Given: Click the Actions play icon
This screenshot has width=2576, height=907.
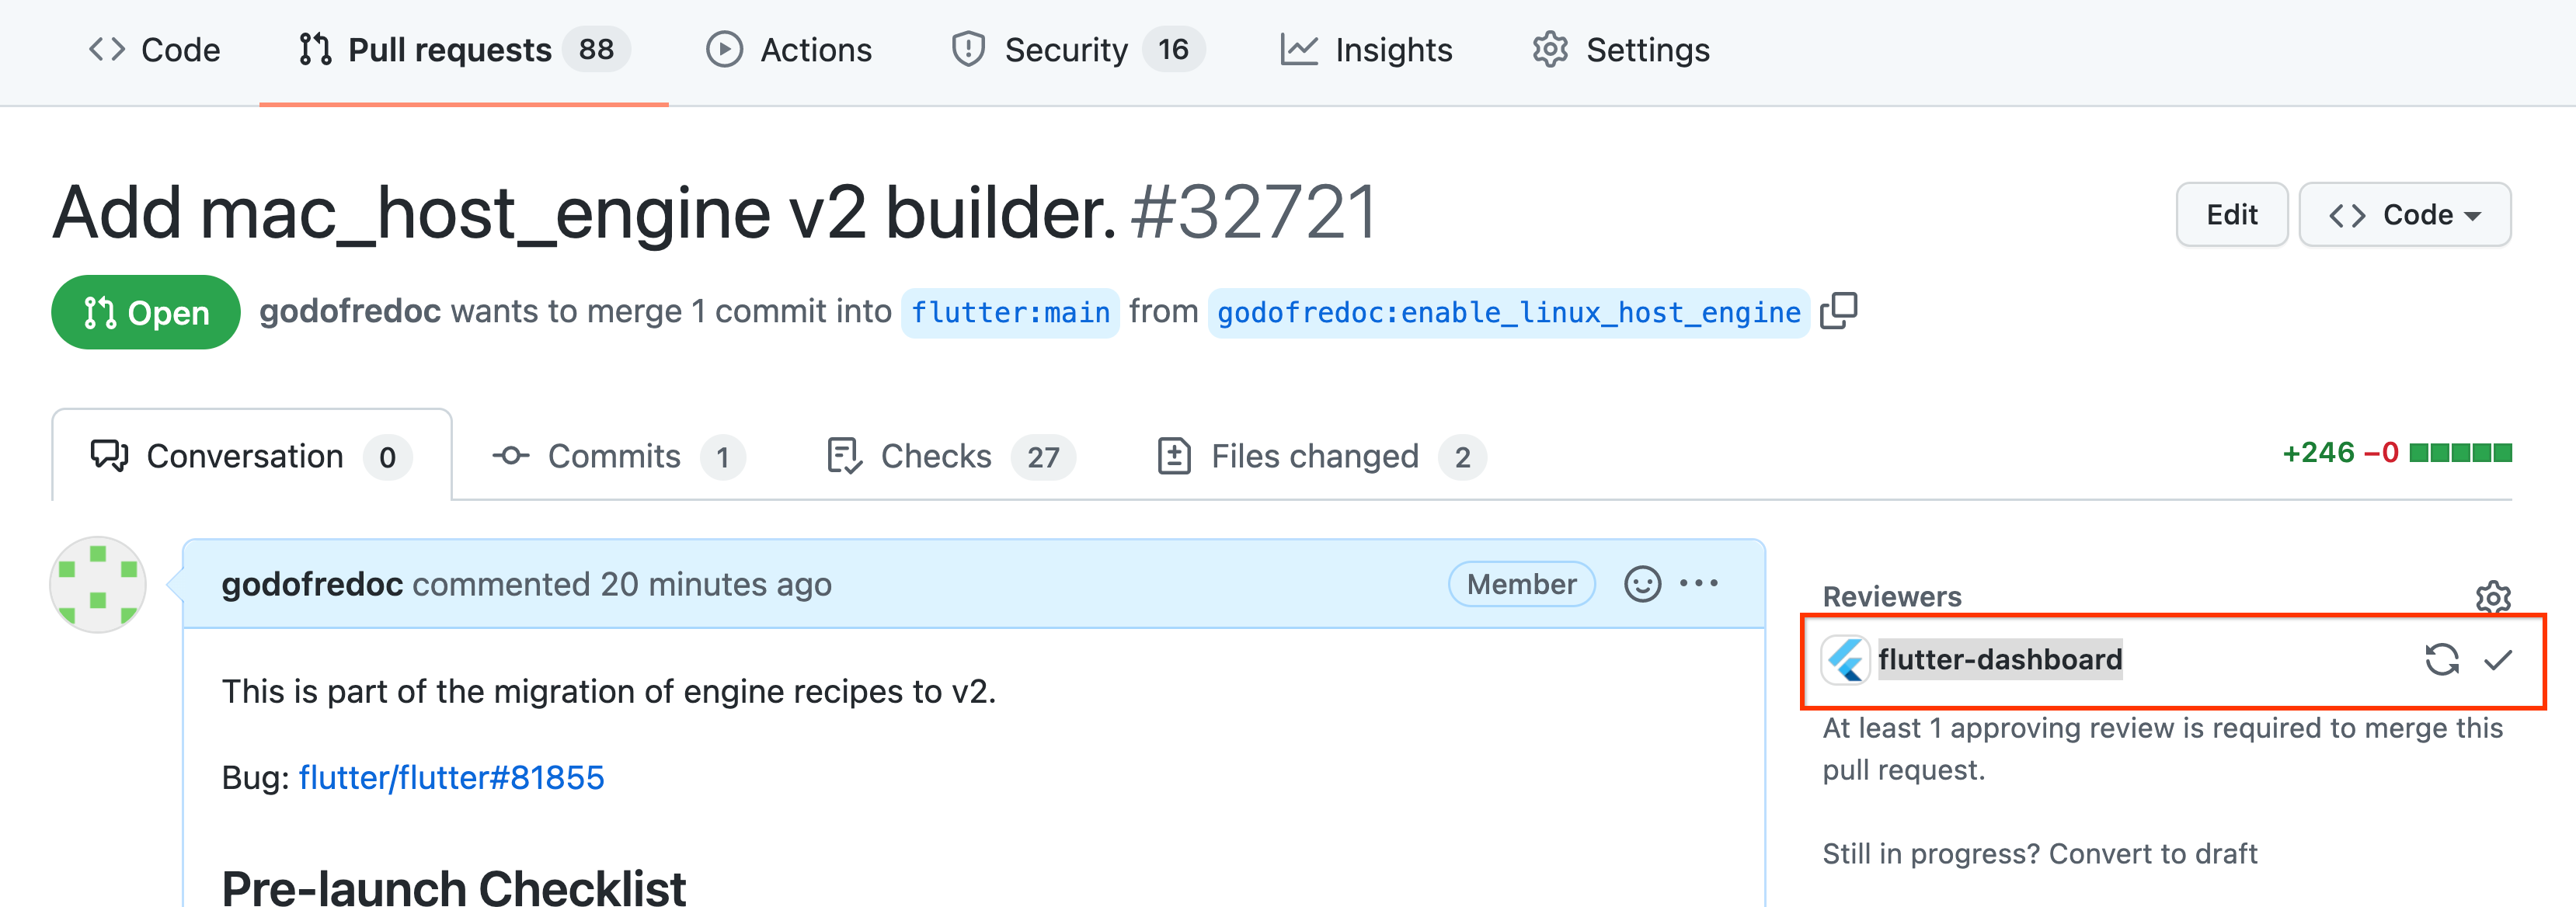Looking at the screenshot, I should (724, 48).
